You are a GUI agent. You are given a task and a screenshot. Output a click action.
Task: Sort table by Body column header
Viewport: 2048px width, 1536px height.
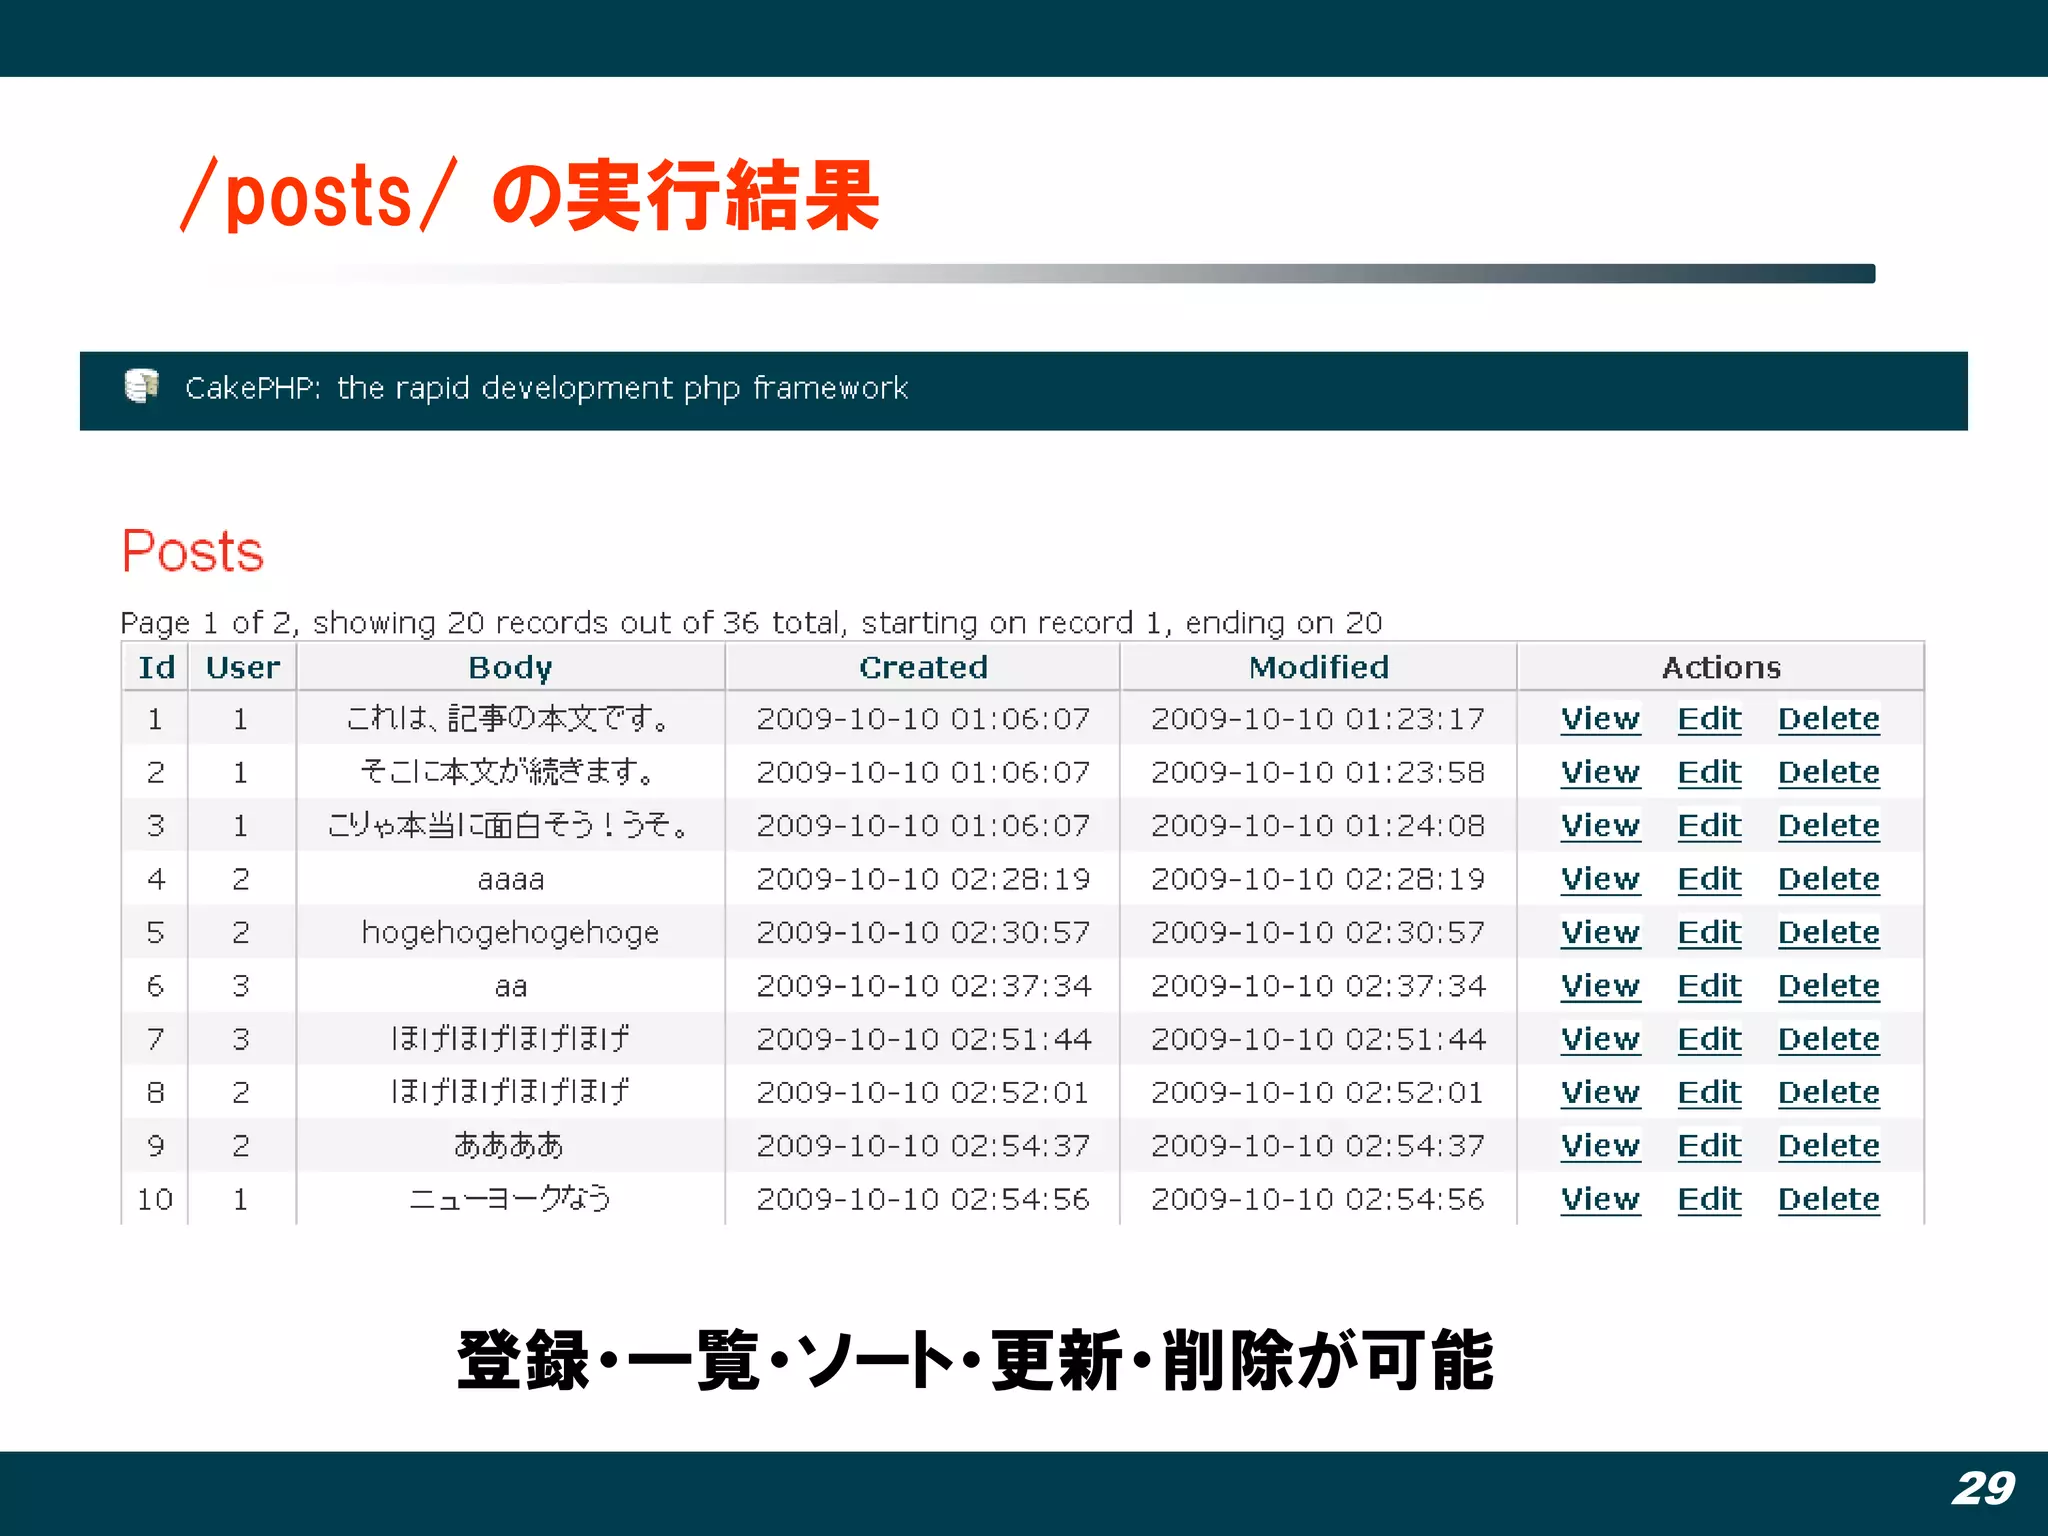(510, 668)
